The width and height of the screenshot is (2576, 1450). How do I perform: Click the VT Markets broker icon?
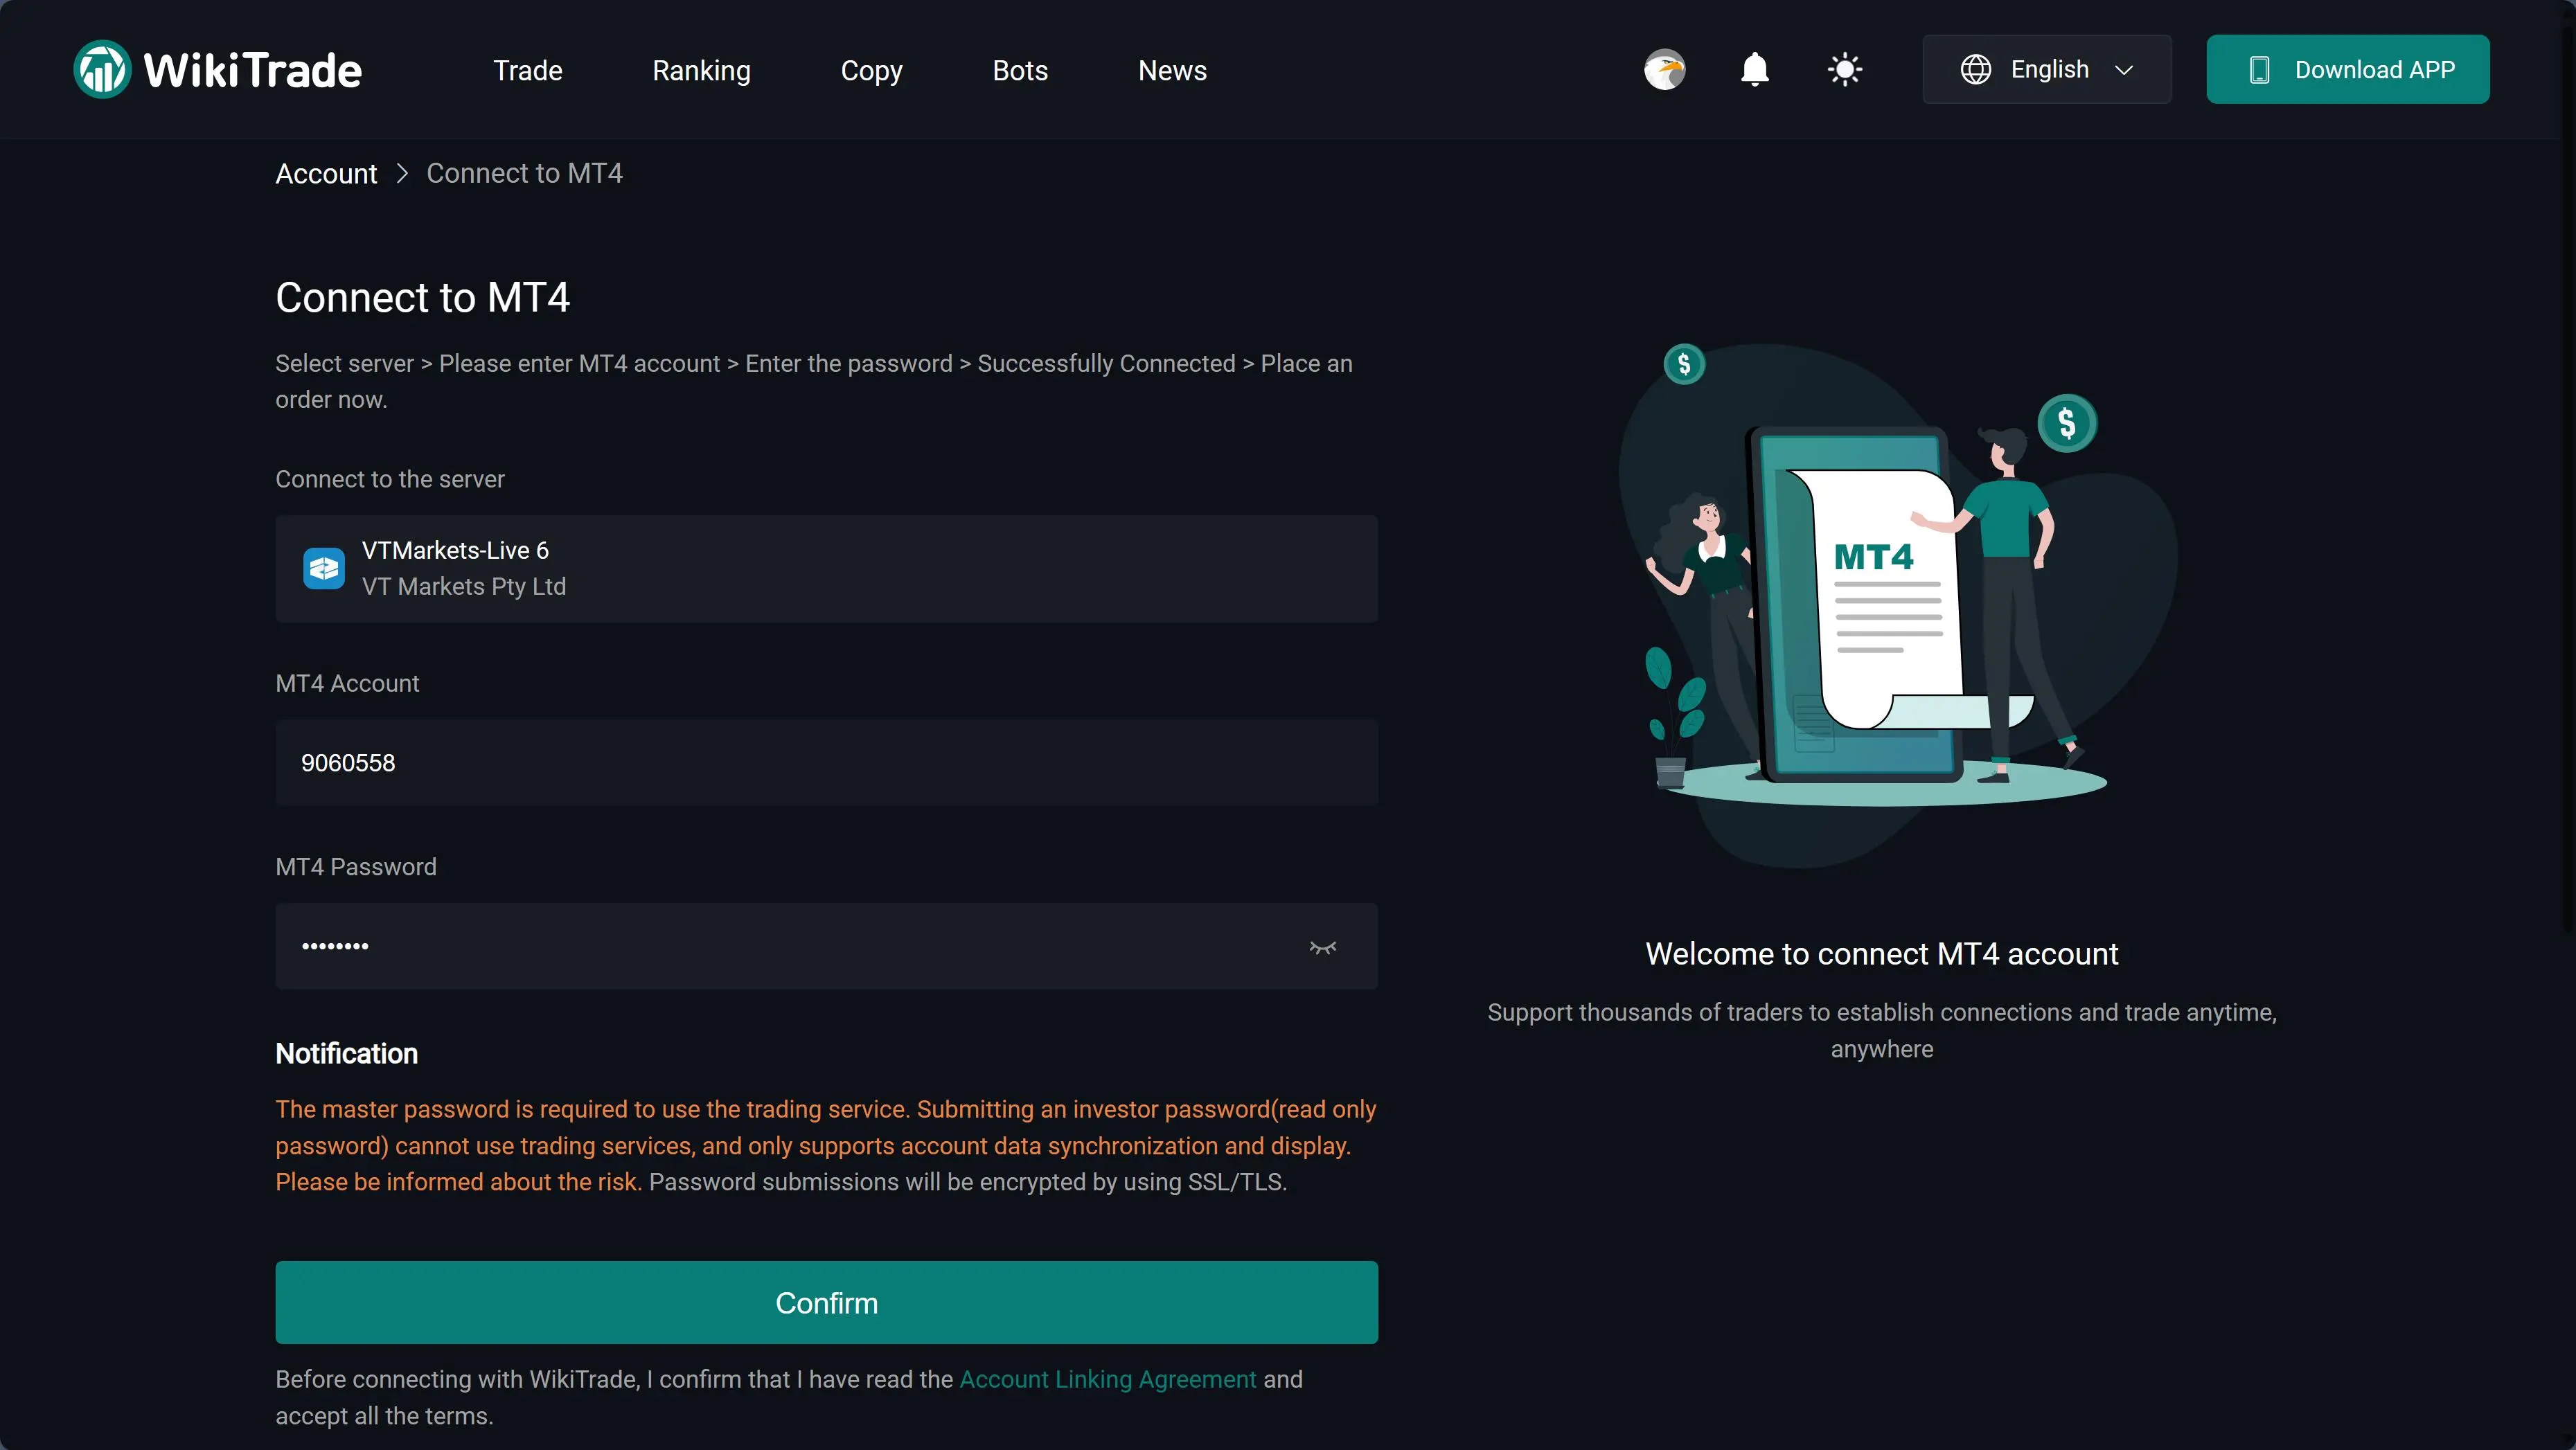(324, 569)
